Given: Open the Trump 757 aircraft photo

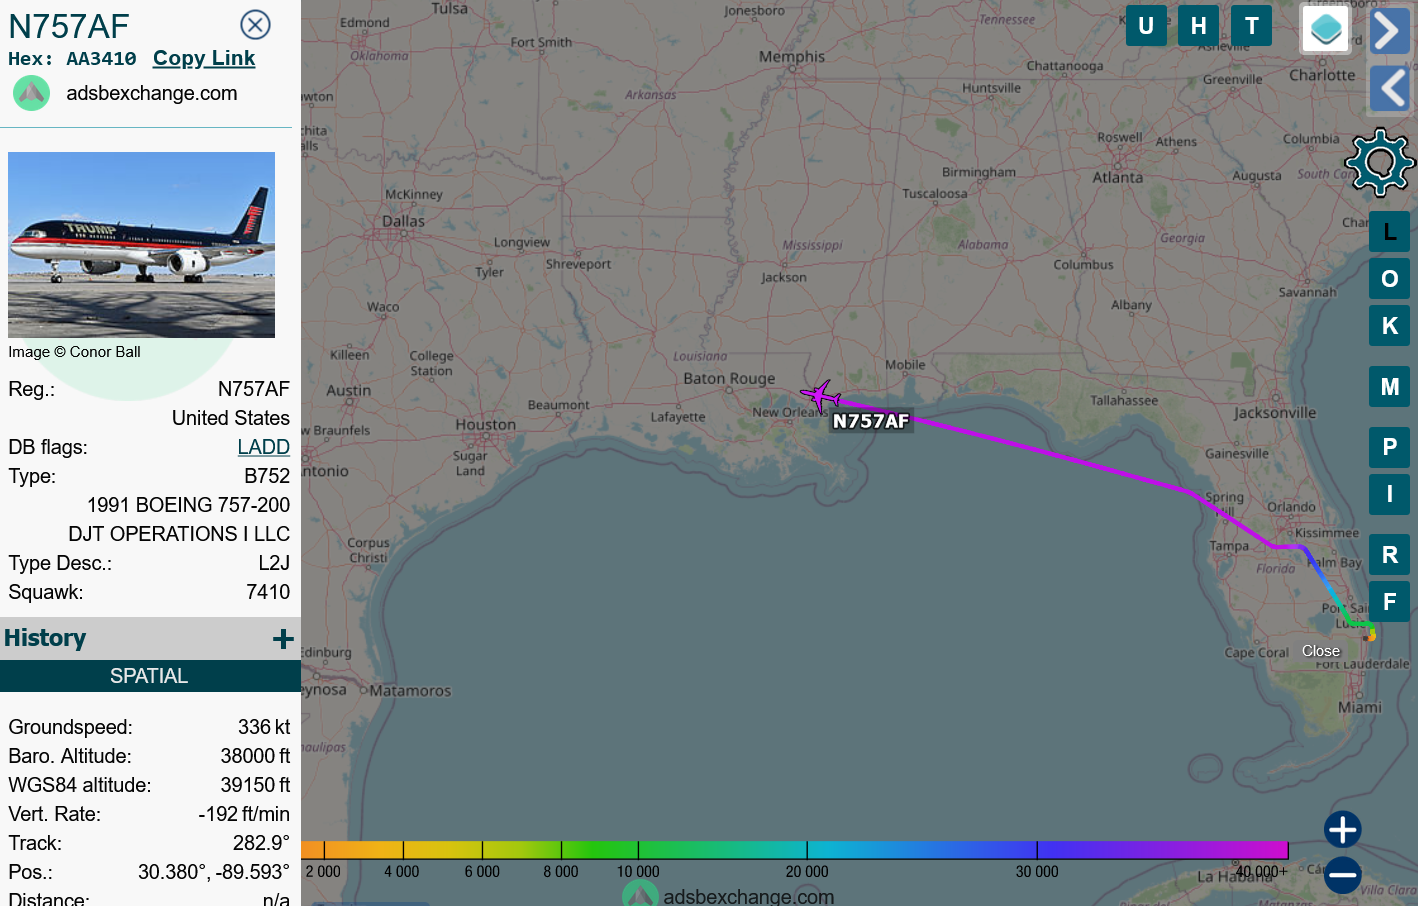Looking at the screenshot, I should tap(141, 245).
